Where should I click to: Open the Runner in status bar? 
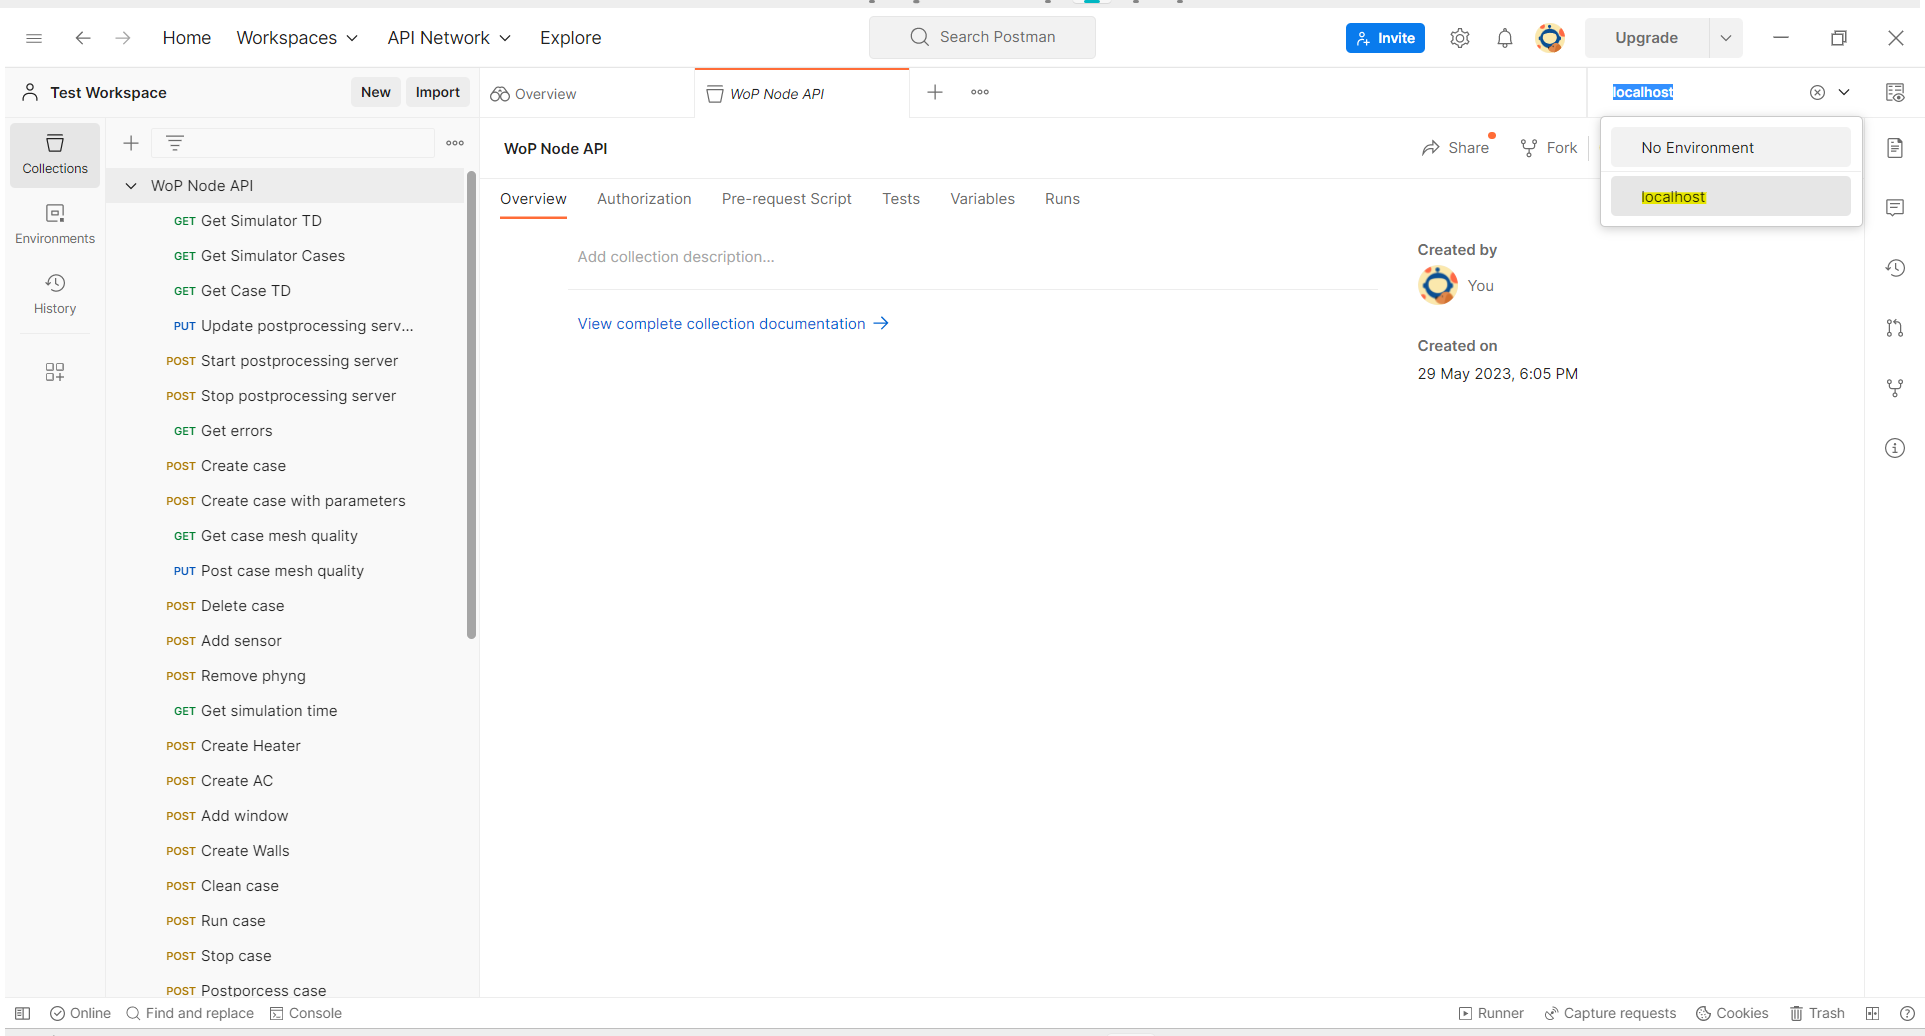[1491, 1013]
